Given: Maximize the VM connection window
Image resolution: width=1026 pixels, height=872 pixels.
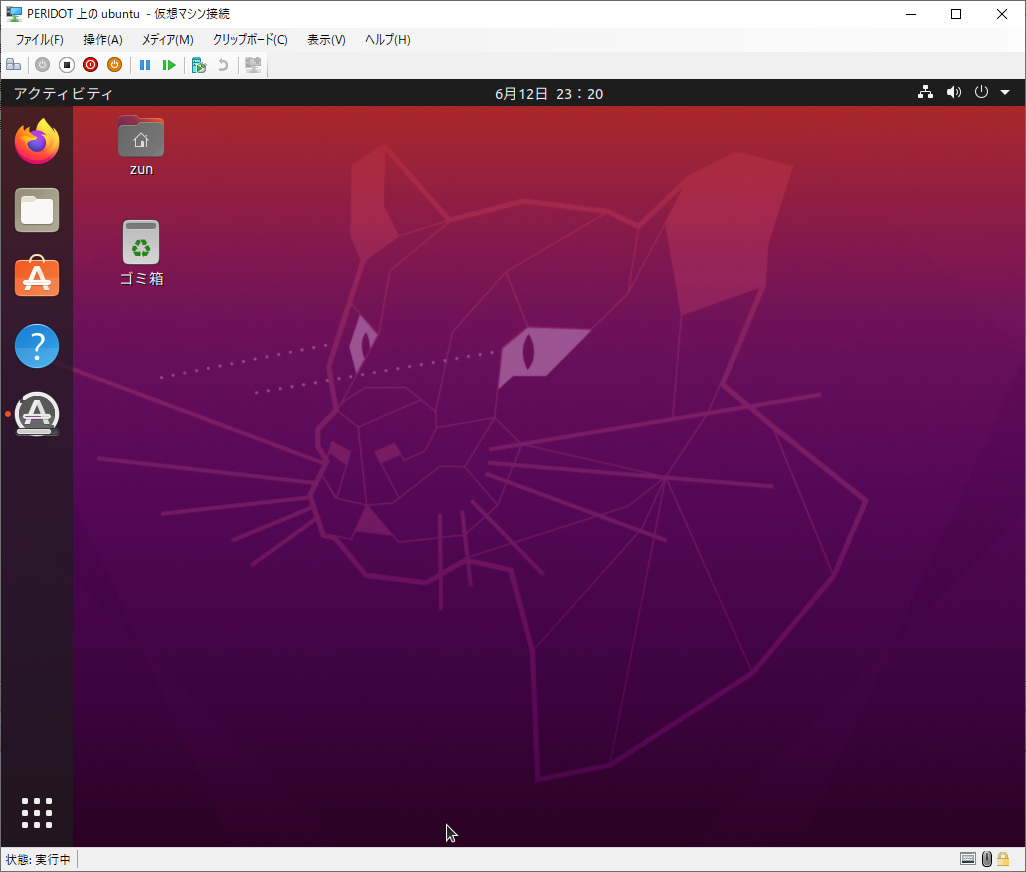Looking at the screenshot, I should [x=956, y=14].
